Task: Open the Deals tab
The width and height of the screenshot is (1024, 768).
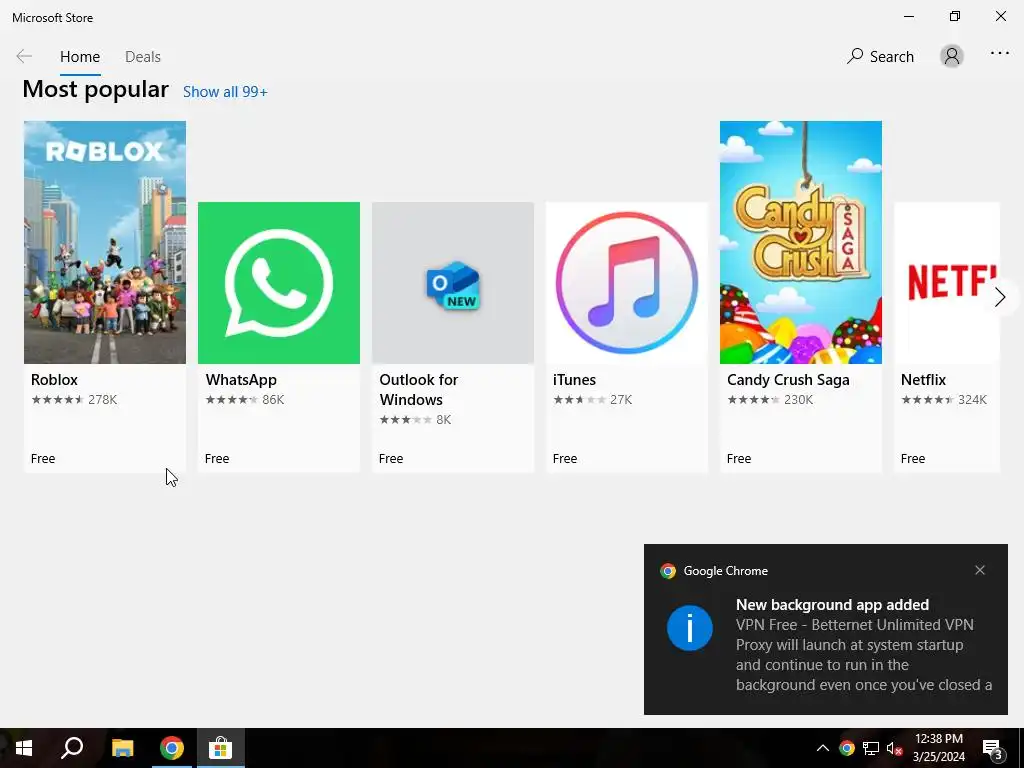Action: point(142,57)
